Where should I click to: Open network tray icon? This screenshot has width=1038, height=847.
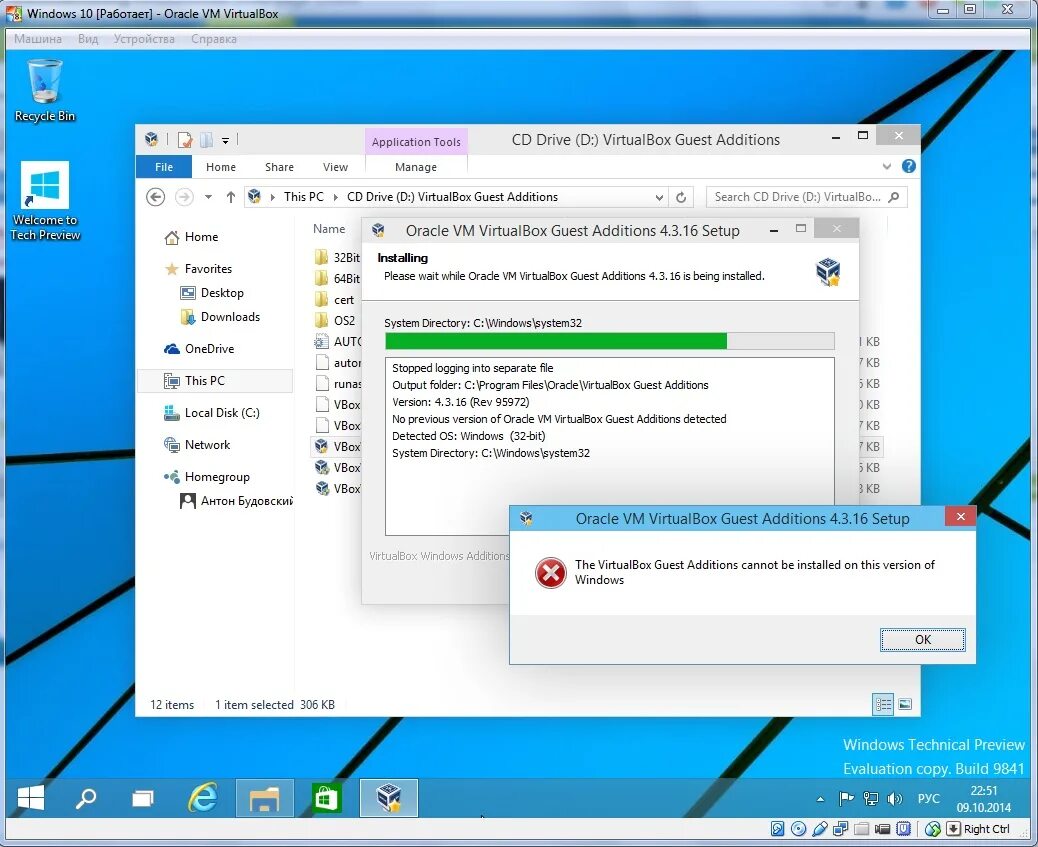[x=871, y=799]
